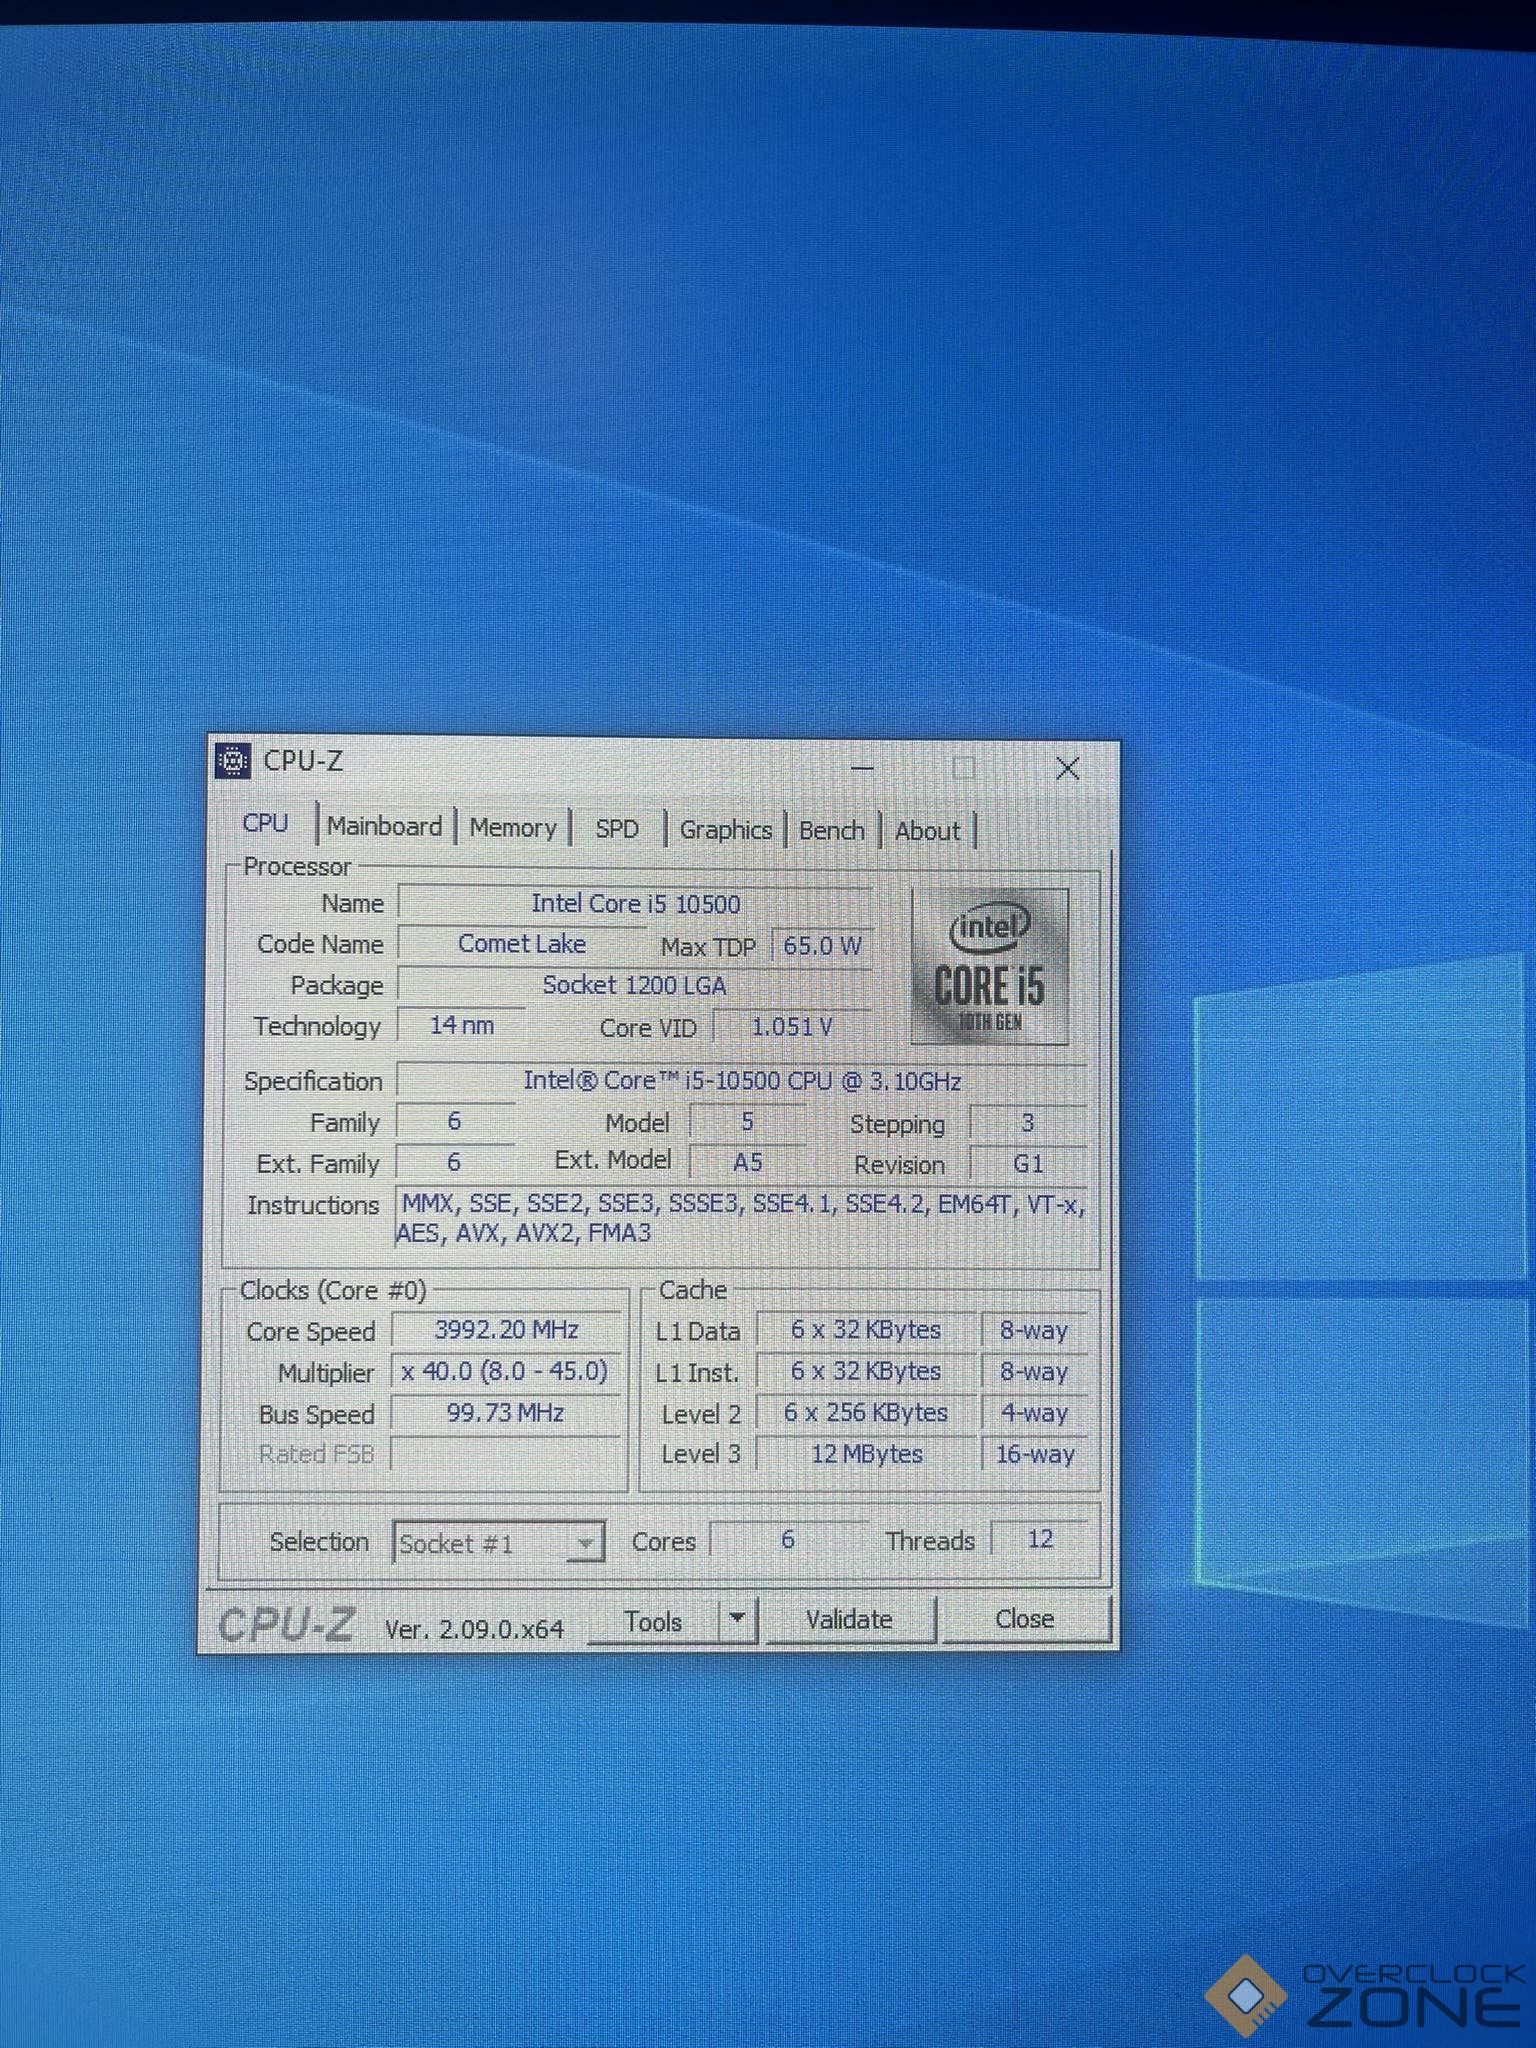1536x2048 pixels.
Task: Close CPU-Z using the title bar X
Action: (1067, 768)
